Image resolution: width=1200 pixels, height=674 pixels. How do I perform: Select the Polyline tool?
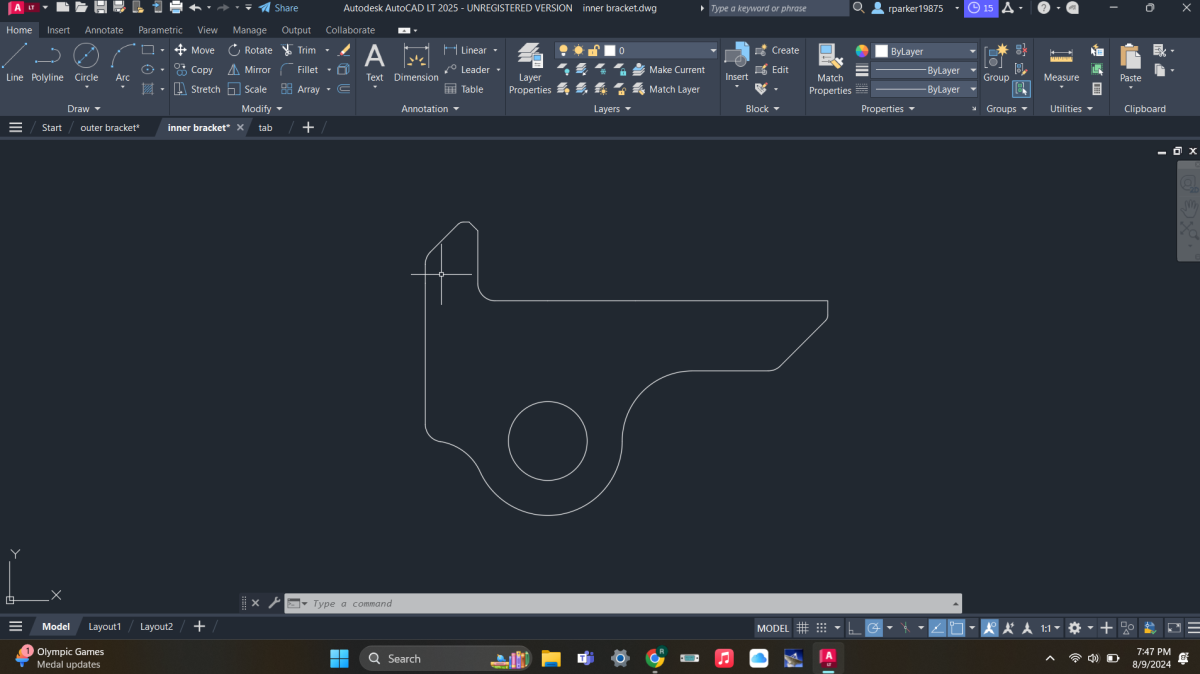pyautogui.click(x=47, y=62)
